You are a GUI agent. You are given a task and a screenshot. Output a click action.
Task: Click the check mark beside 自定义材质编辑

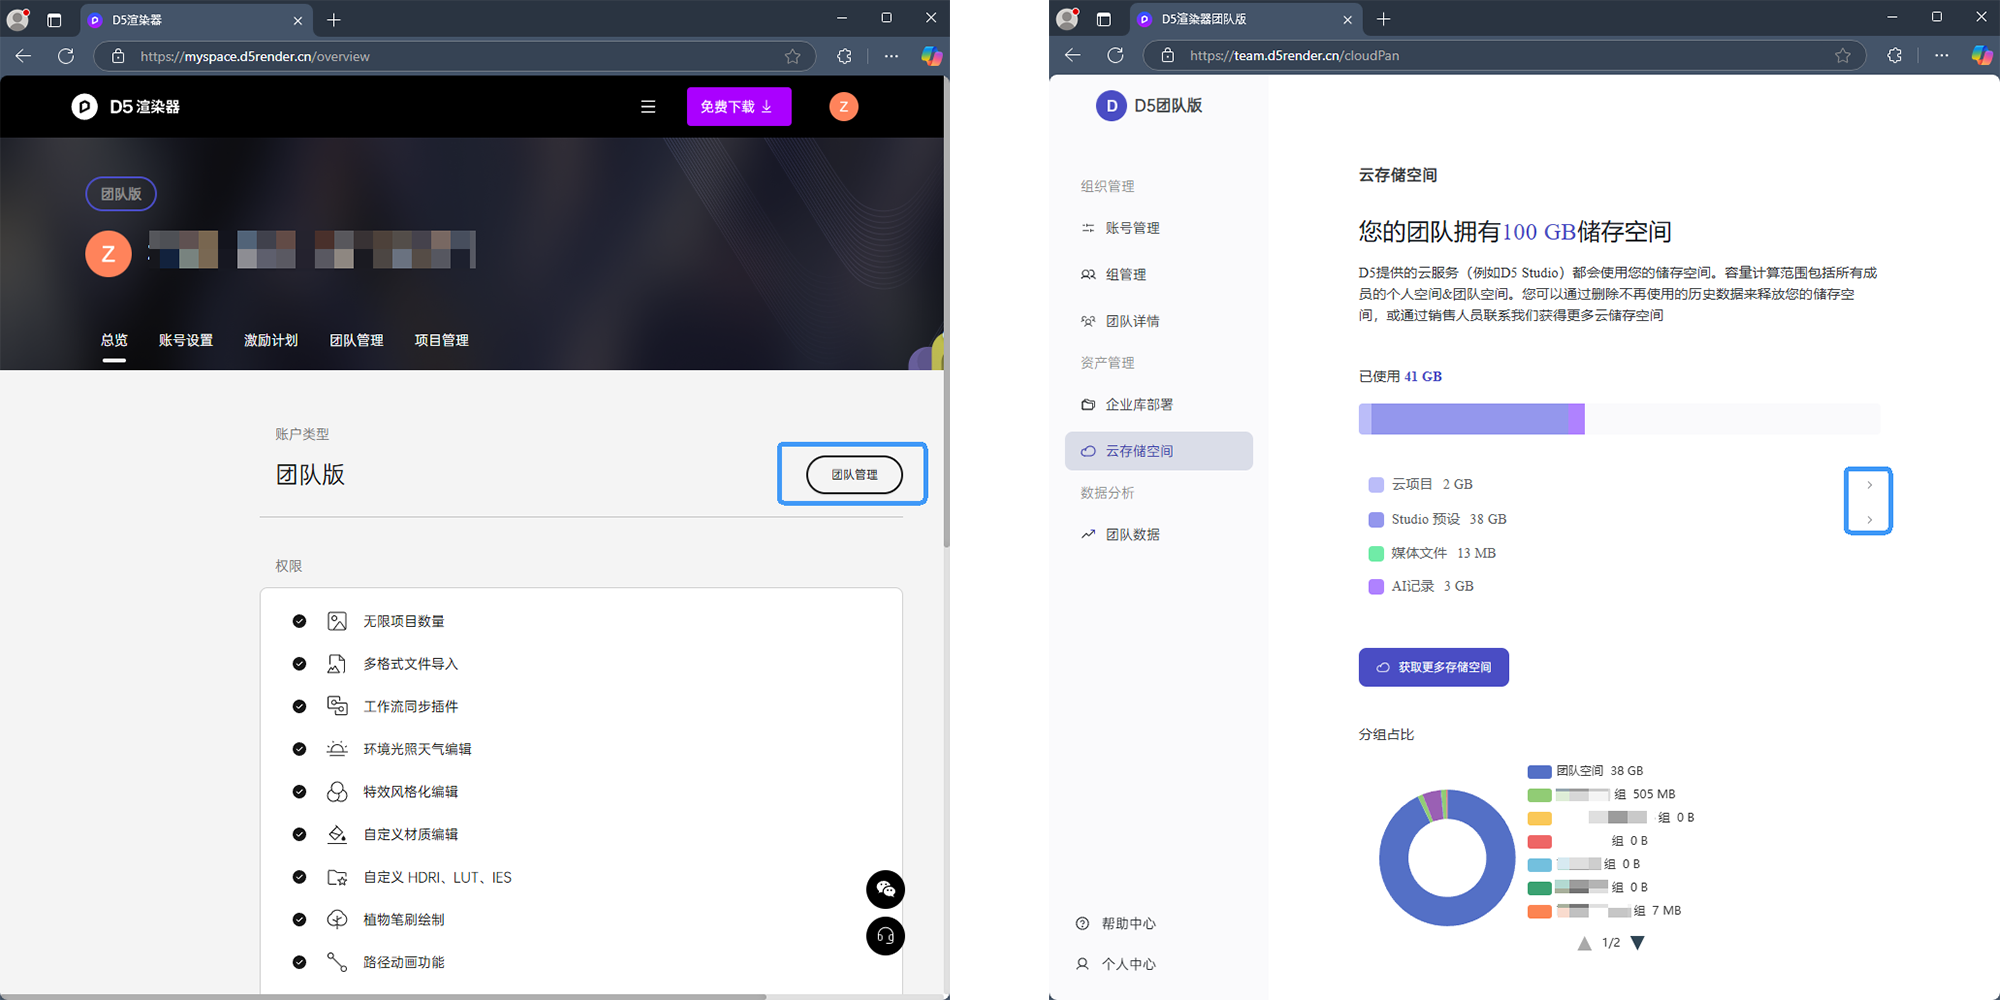[299, 834]
